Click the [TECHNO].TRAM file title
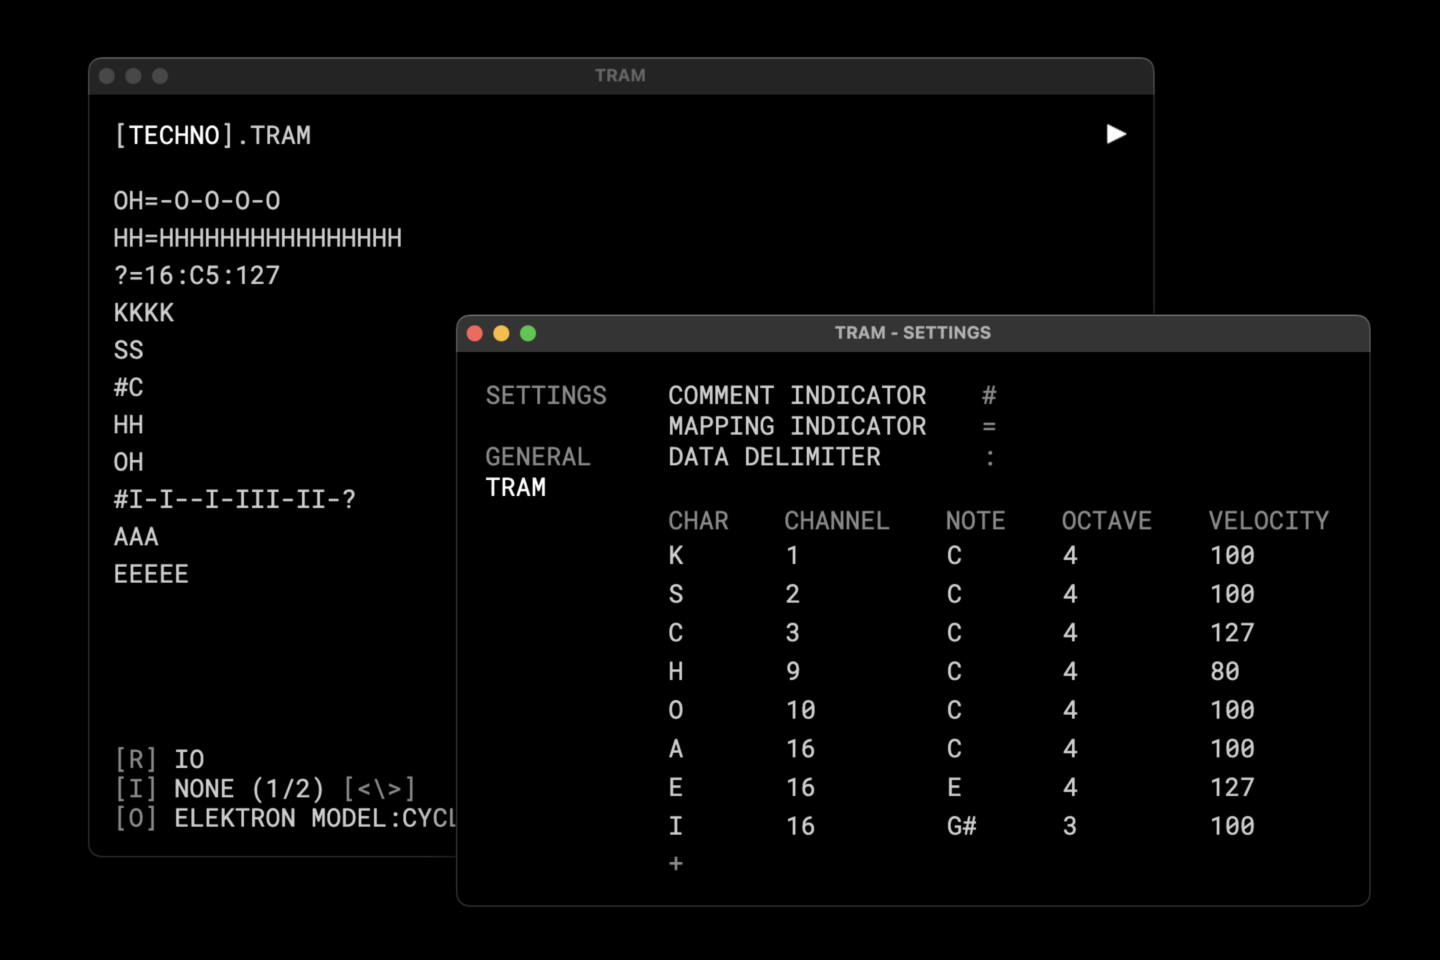1440x960 pixels. [212, 135]
